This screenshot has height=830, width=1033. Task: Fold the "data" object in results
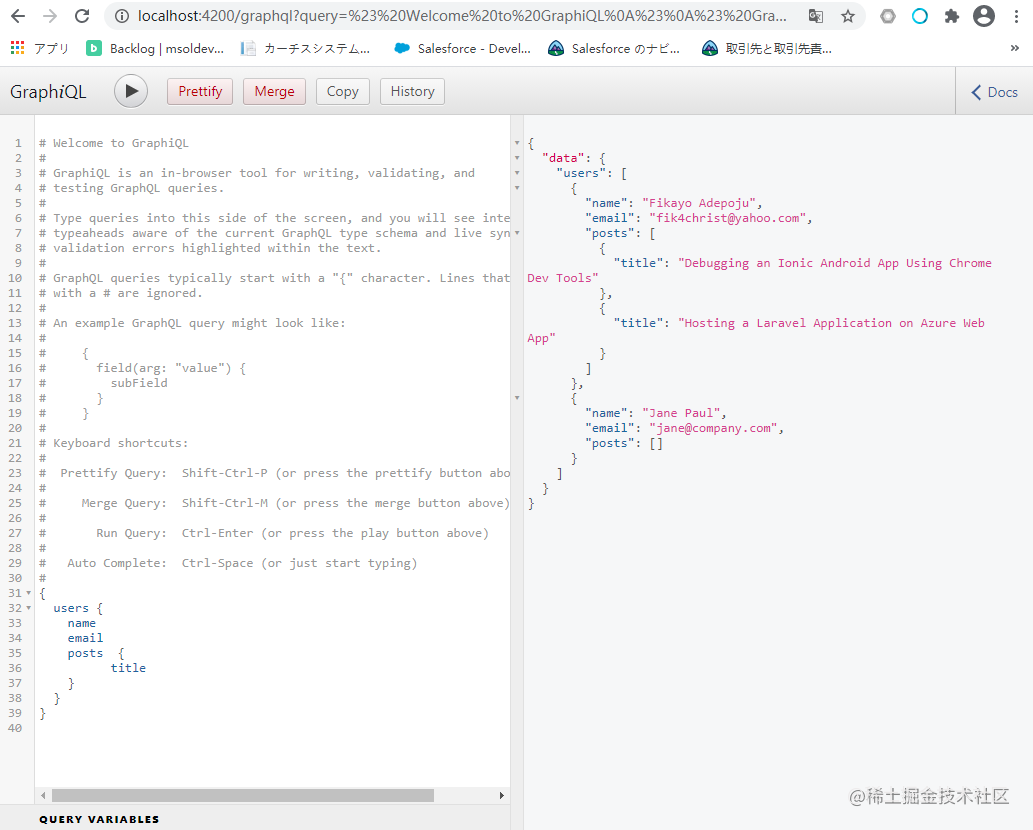pyautogui.click(x=517, y=157)
